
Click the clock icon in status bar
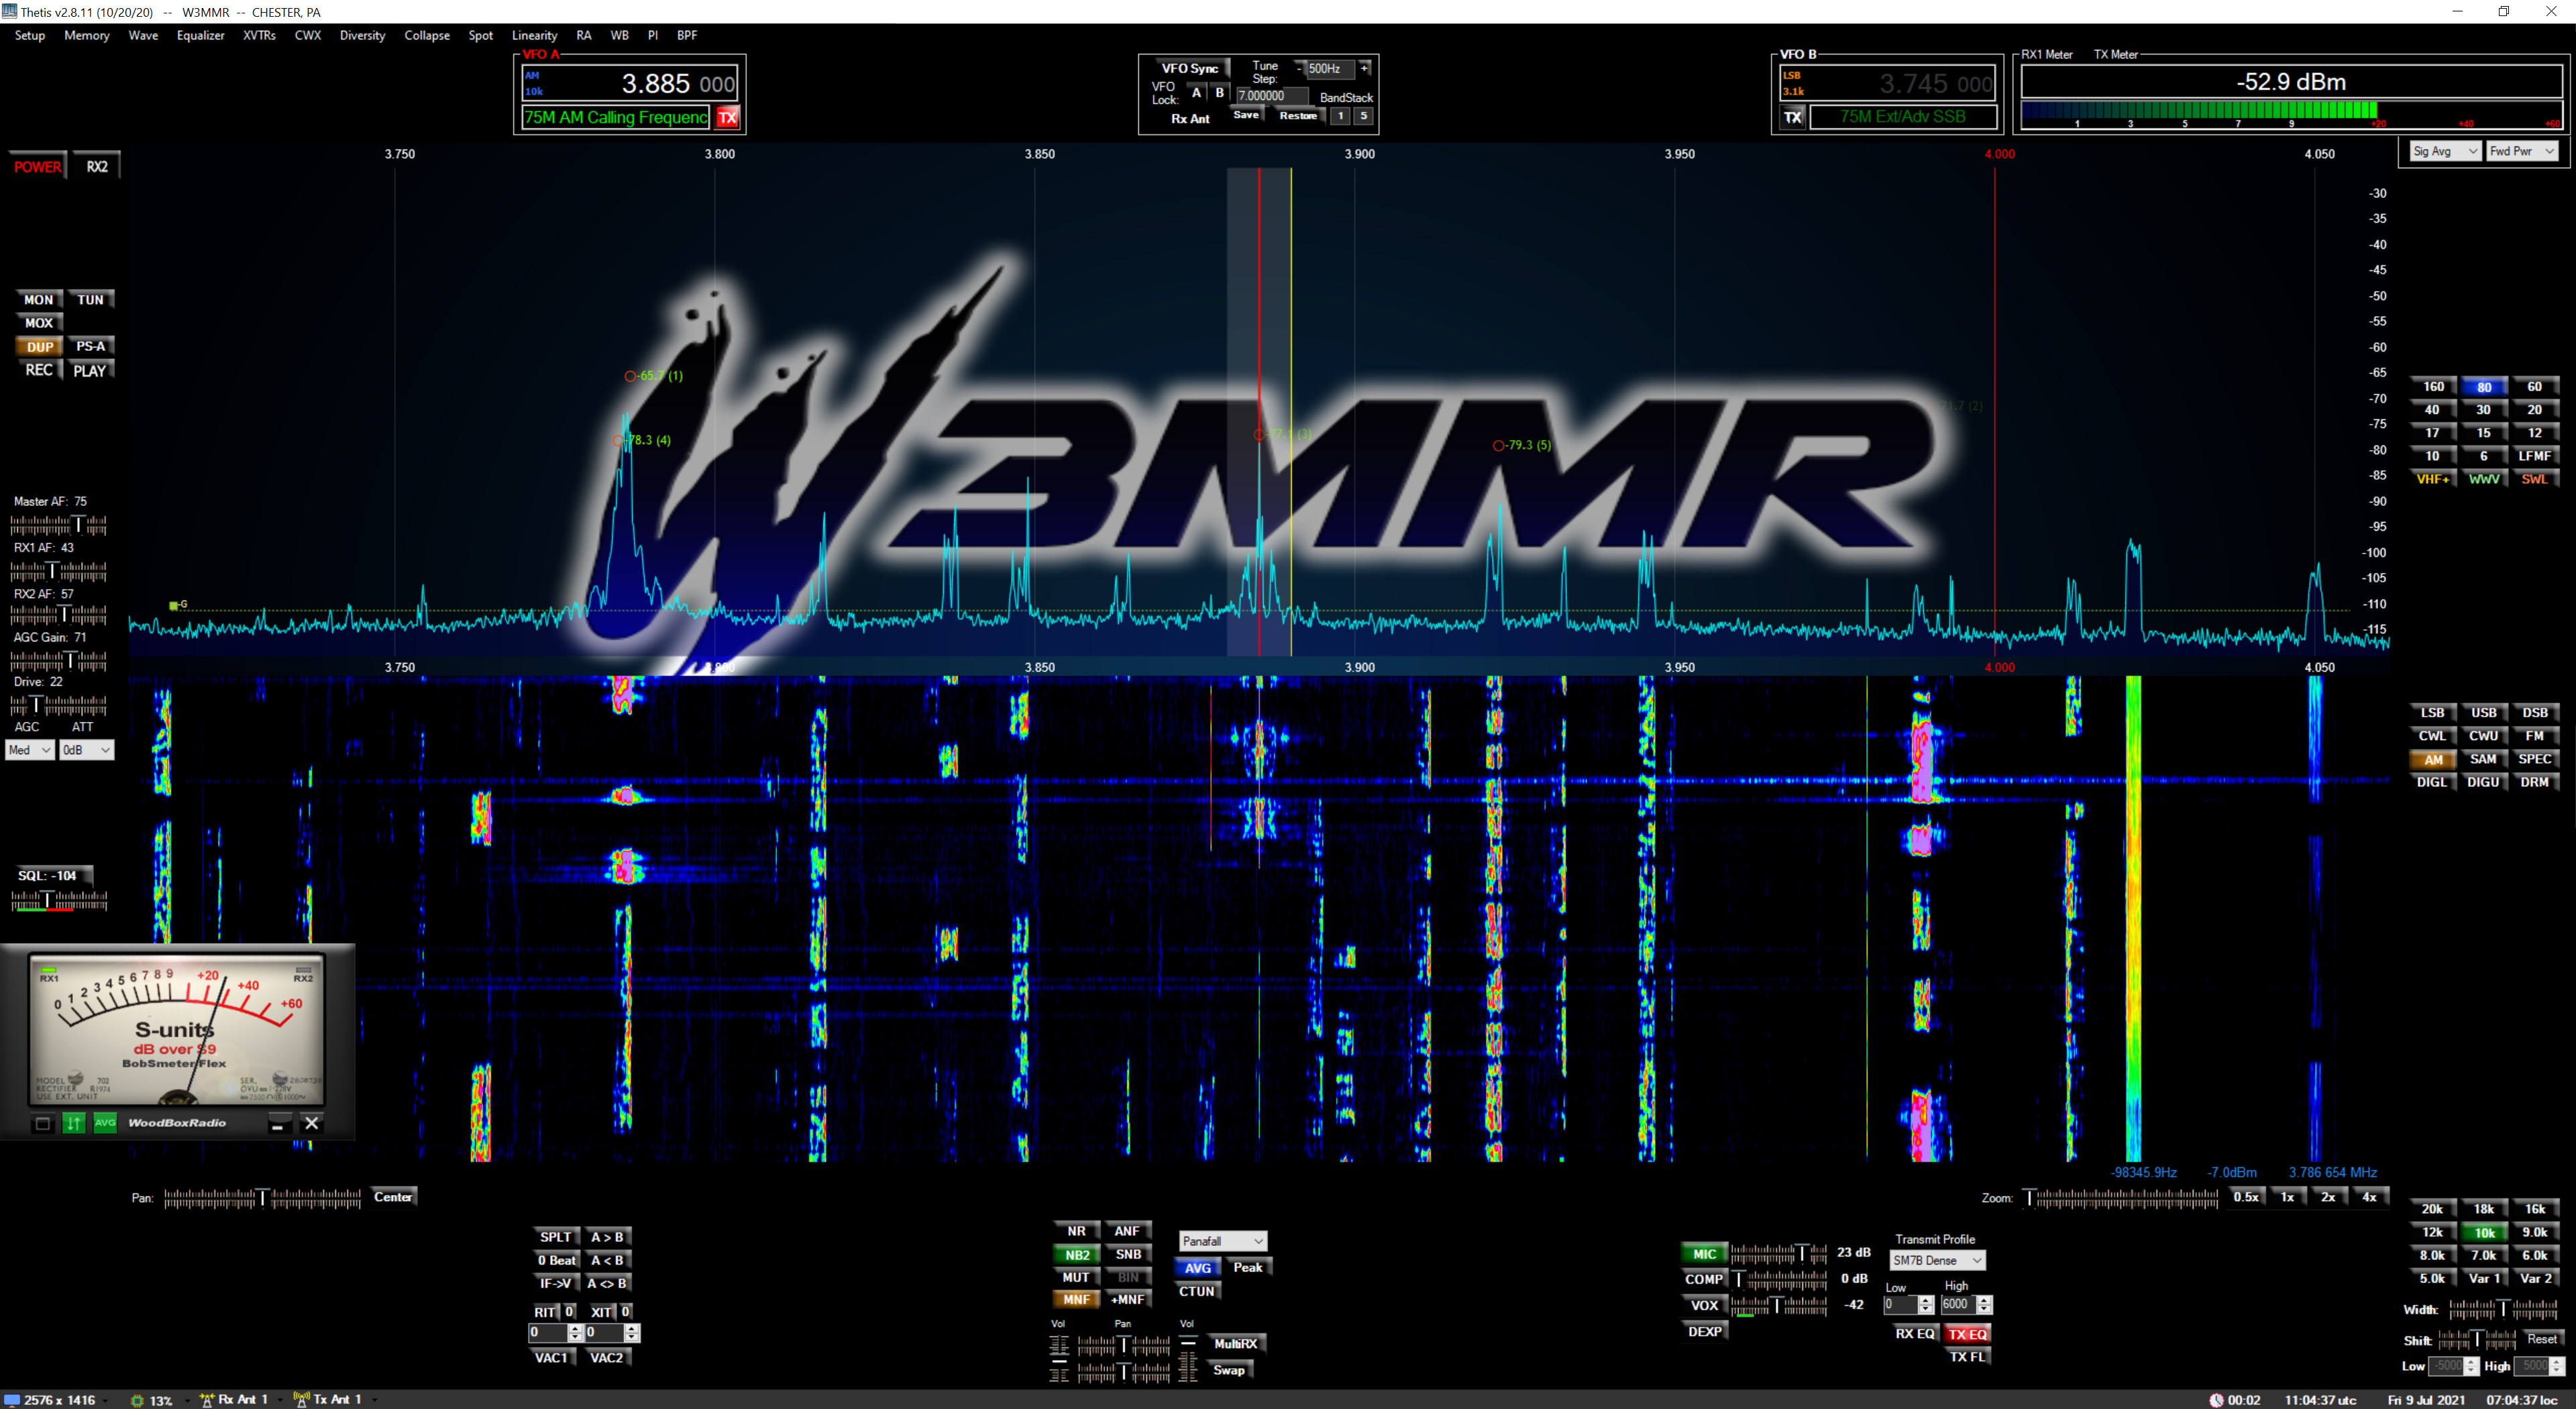coord(2216,1400)
